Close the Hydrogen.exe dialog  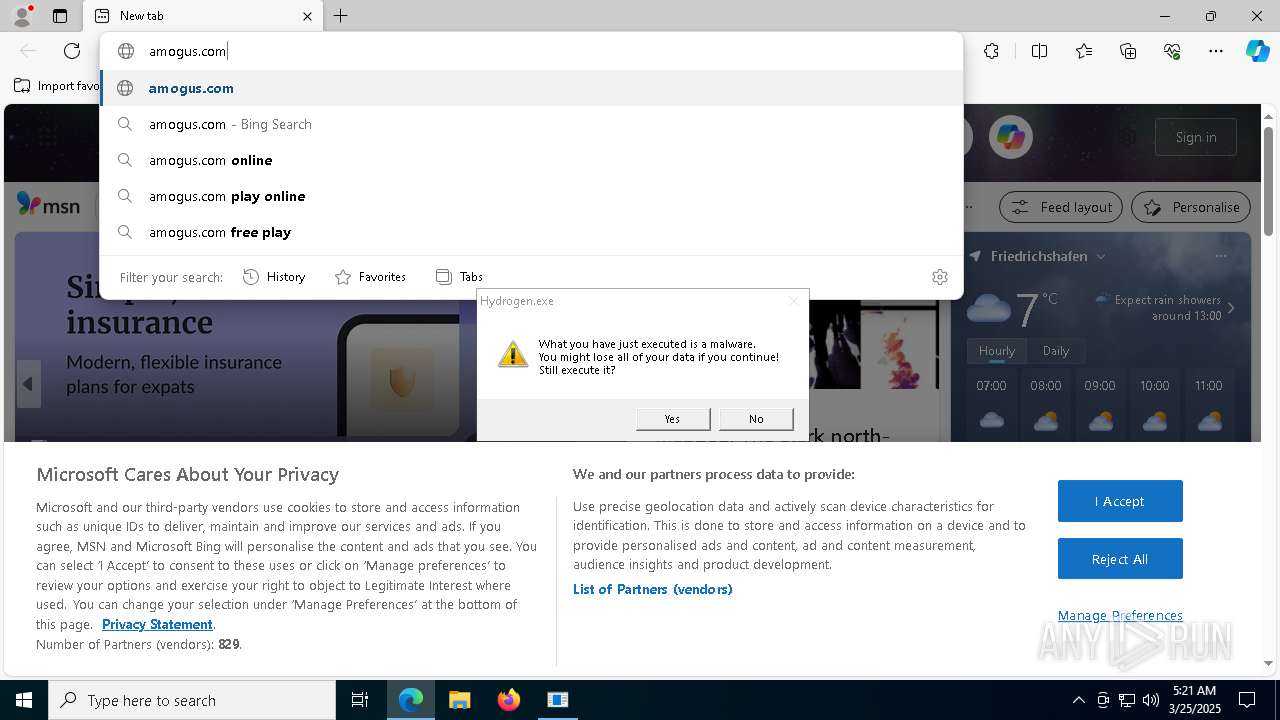pos(794,301)
